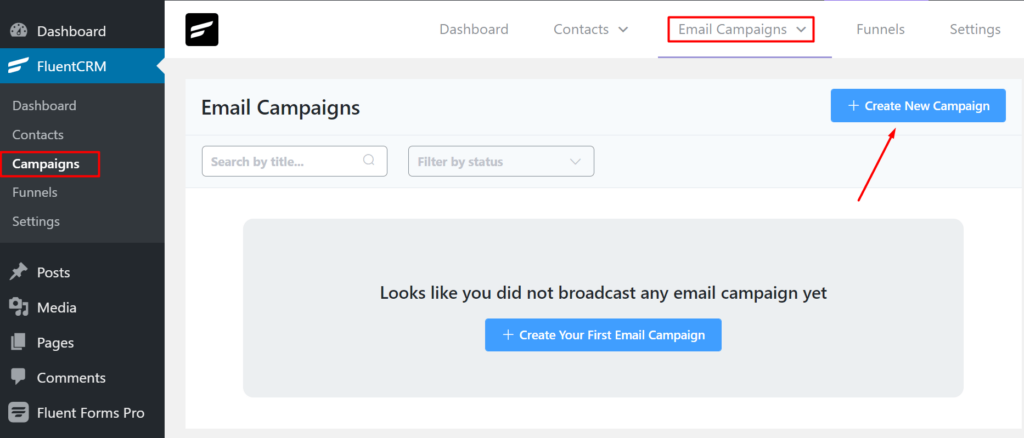
Task: Expand the Contacts dropdown chevron
Action: pos(623,29)
